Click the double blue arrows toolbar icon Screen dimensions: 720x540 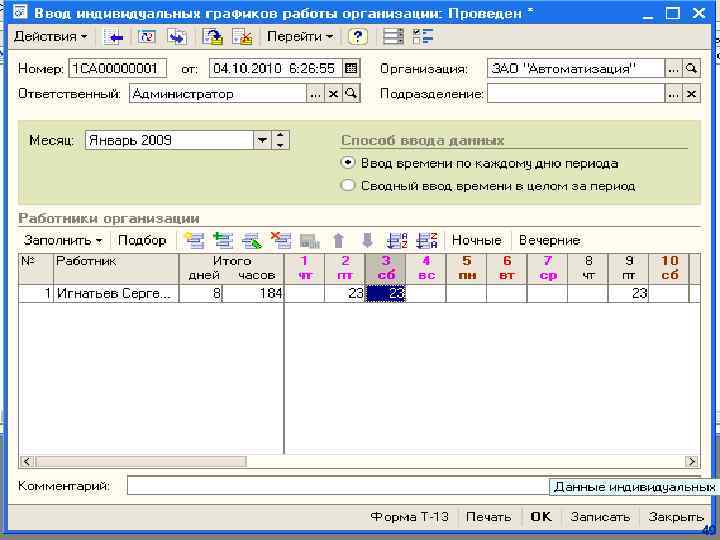[x=177, y=37]
